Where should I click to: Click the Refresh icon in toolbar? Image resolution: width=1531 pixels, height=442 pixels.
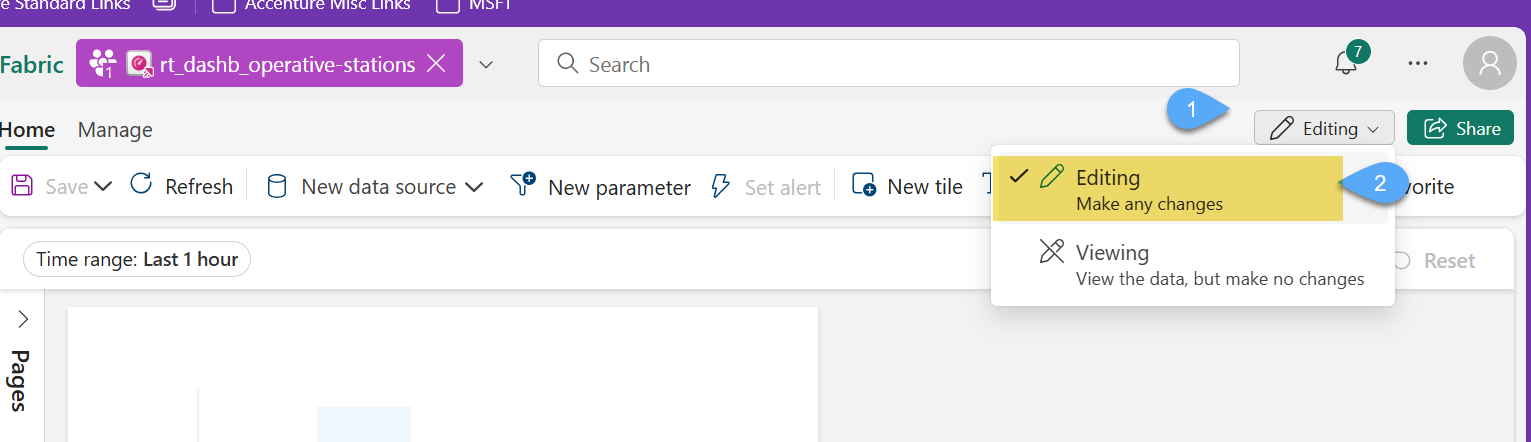coord(142,185)
